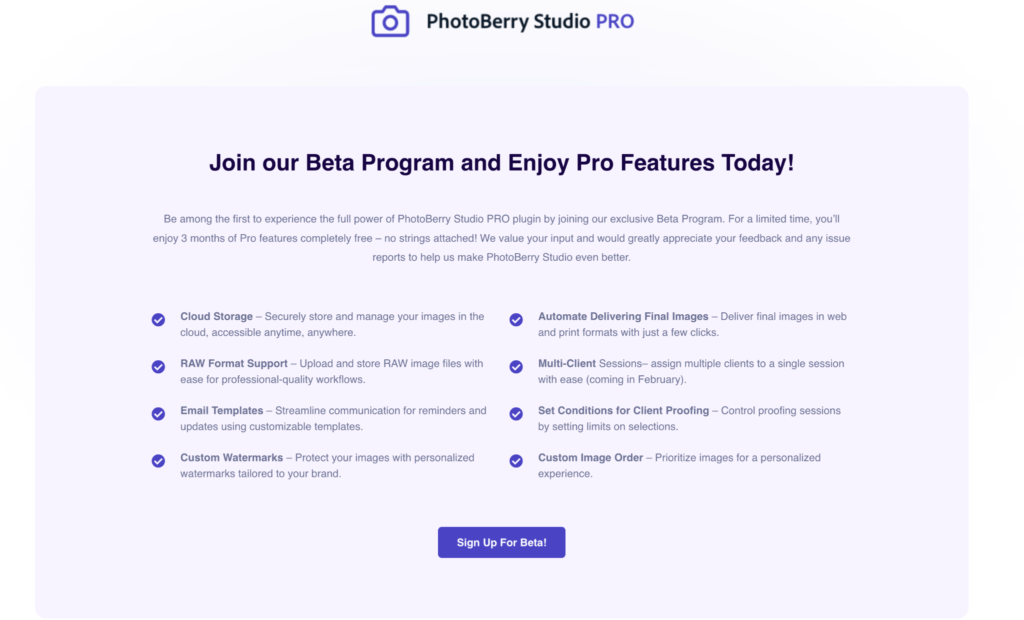Click the checkmark icon beside Email Templates

pos(158,414)
